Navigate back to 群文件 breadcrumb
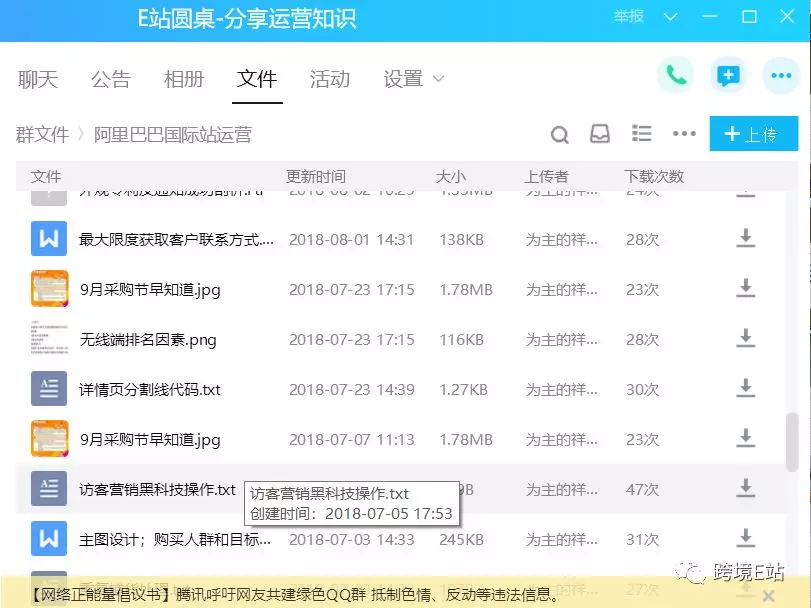This screenshot has width=811, height=608. pyautogui.click(x=42, y=134)
